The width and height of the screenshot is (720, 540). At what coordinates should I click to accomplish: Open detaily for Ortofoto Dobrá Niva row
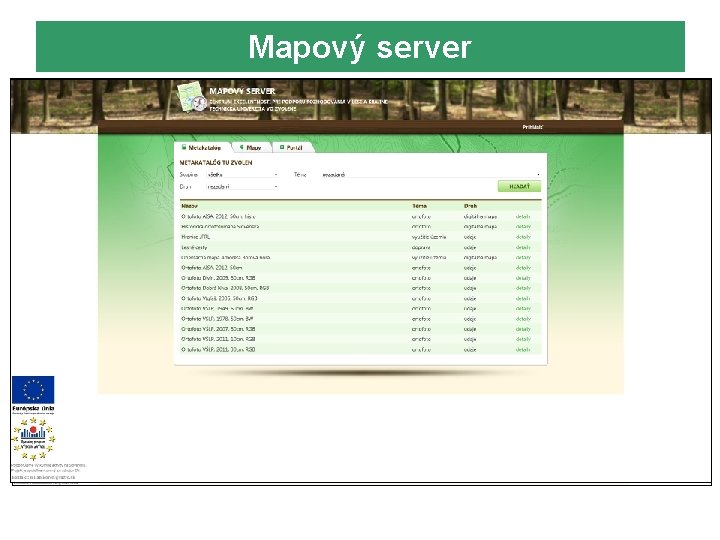(x=523, y=288)
